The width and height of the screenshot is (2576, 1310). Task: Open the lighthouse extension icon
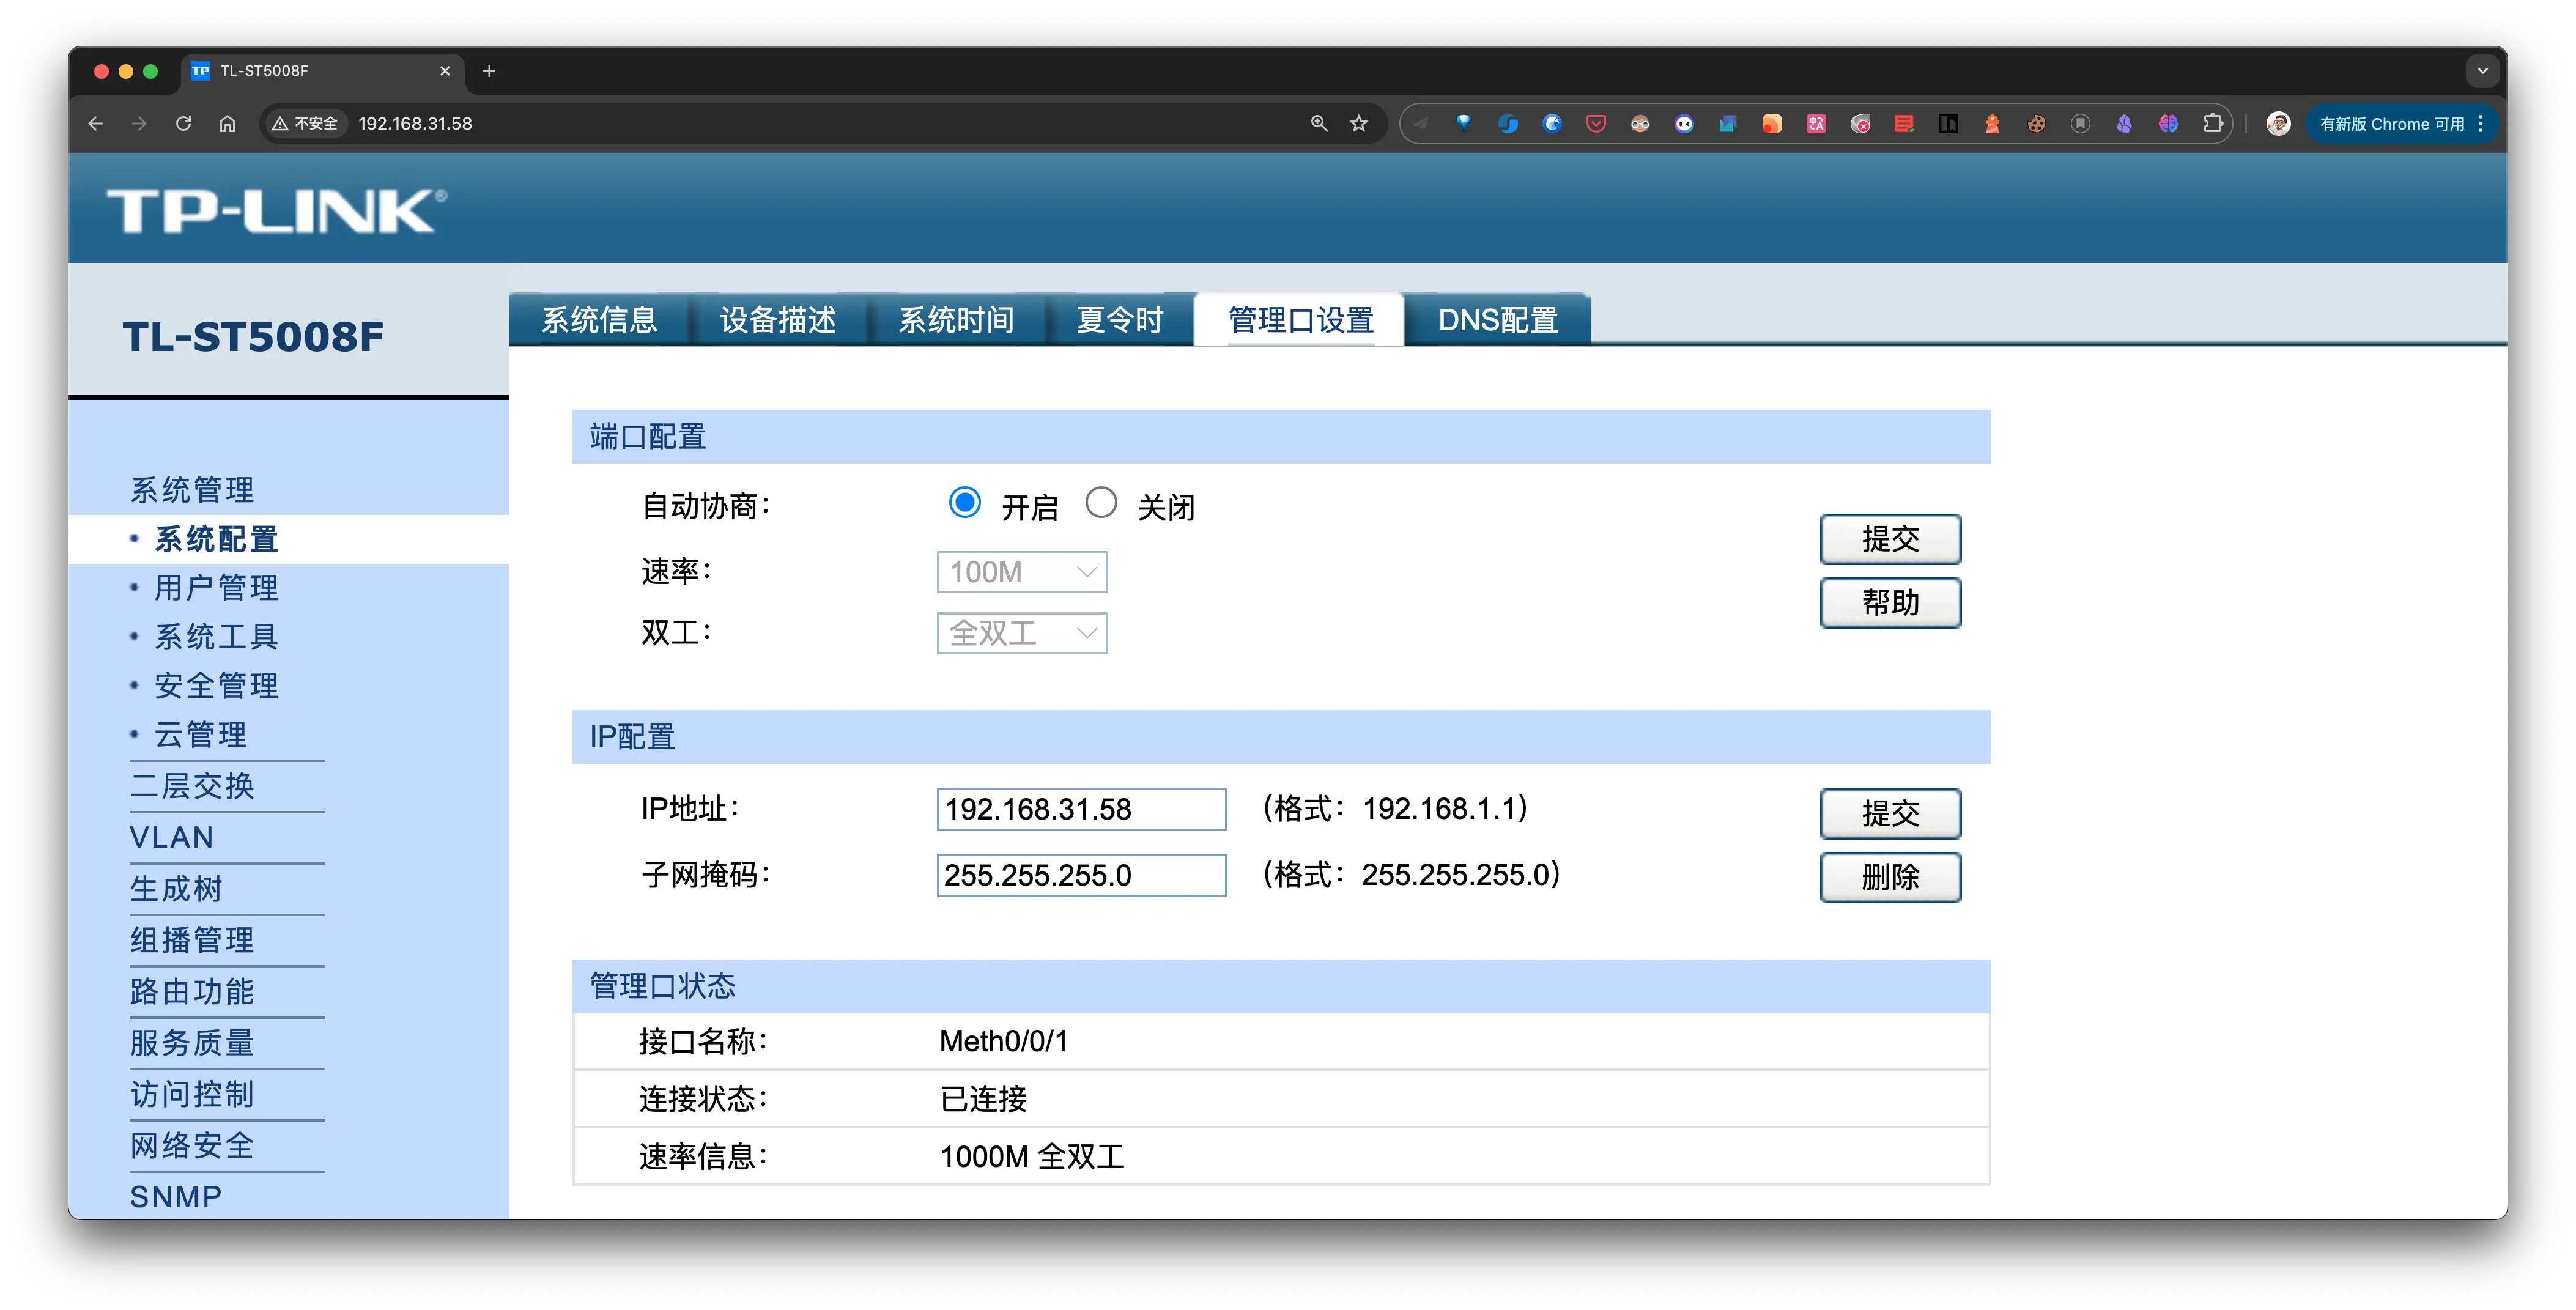point(1993,123)
